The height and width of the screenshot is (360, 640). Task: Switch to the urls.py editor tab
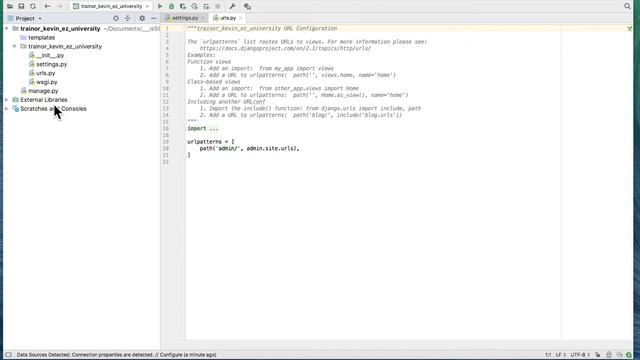(228, 18)
